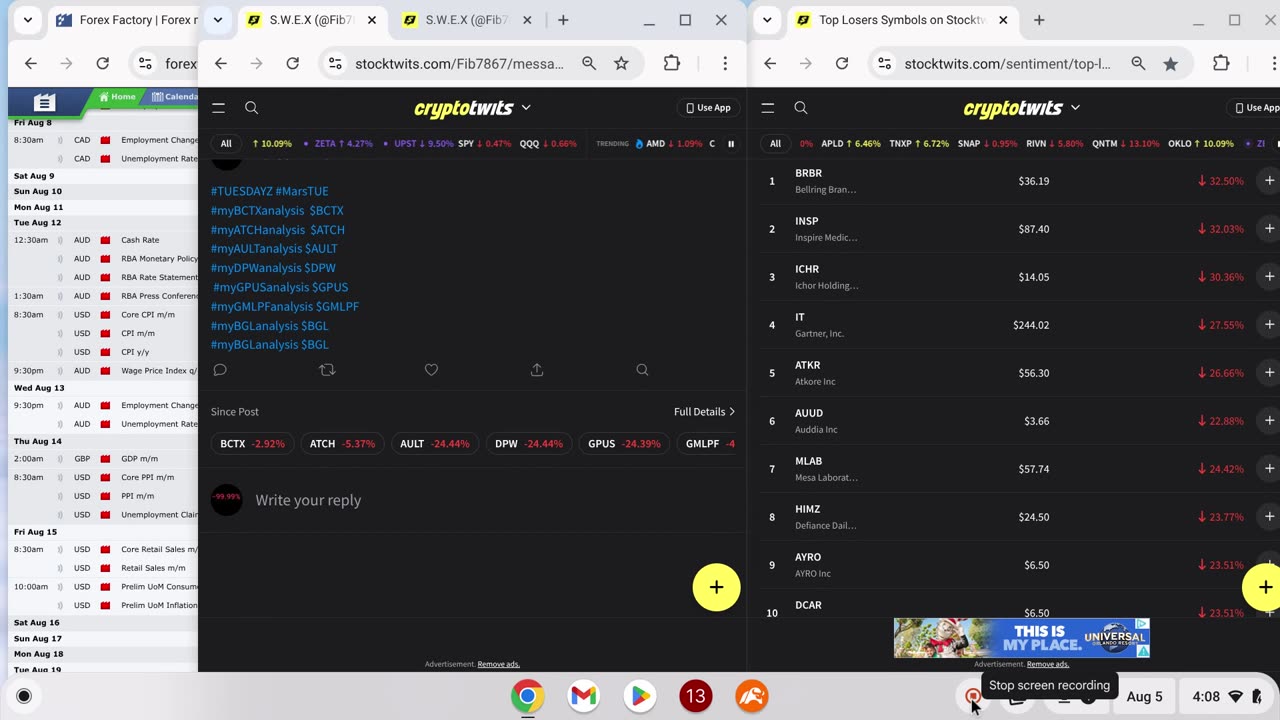Open AULT -24.44% since-post chip

(x=434, y=443)
